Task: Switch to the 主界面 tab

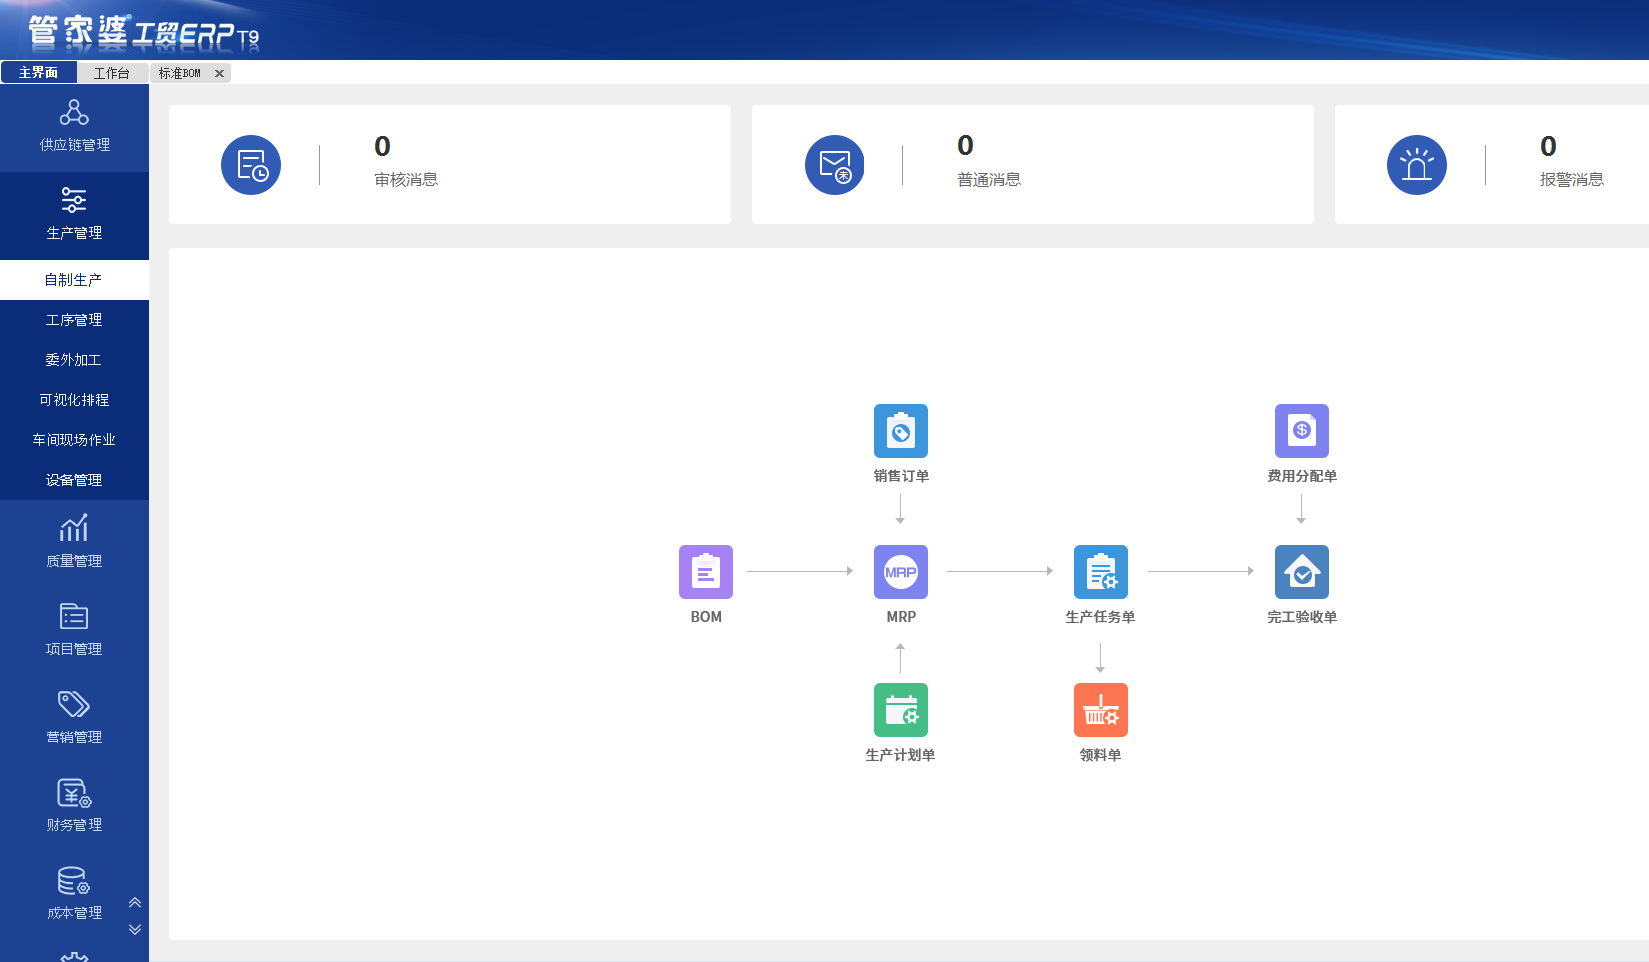Action: click(38, 73)
